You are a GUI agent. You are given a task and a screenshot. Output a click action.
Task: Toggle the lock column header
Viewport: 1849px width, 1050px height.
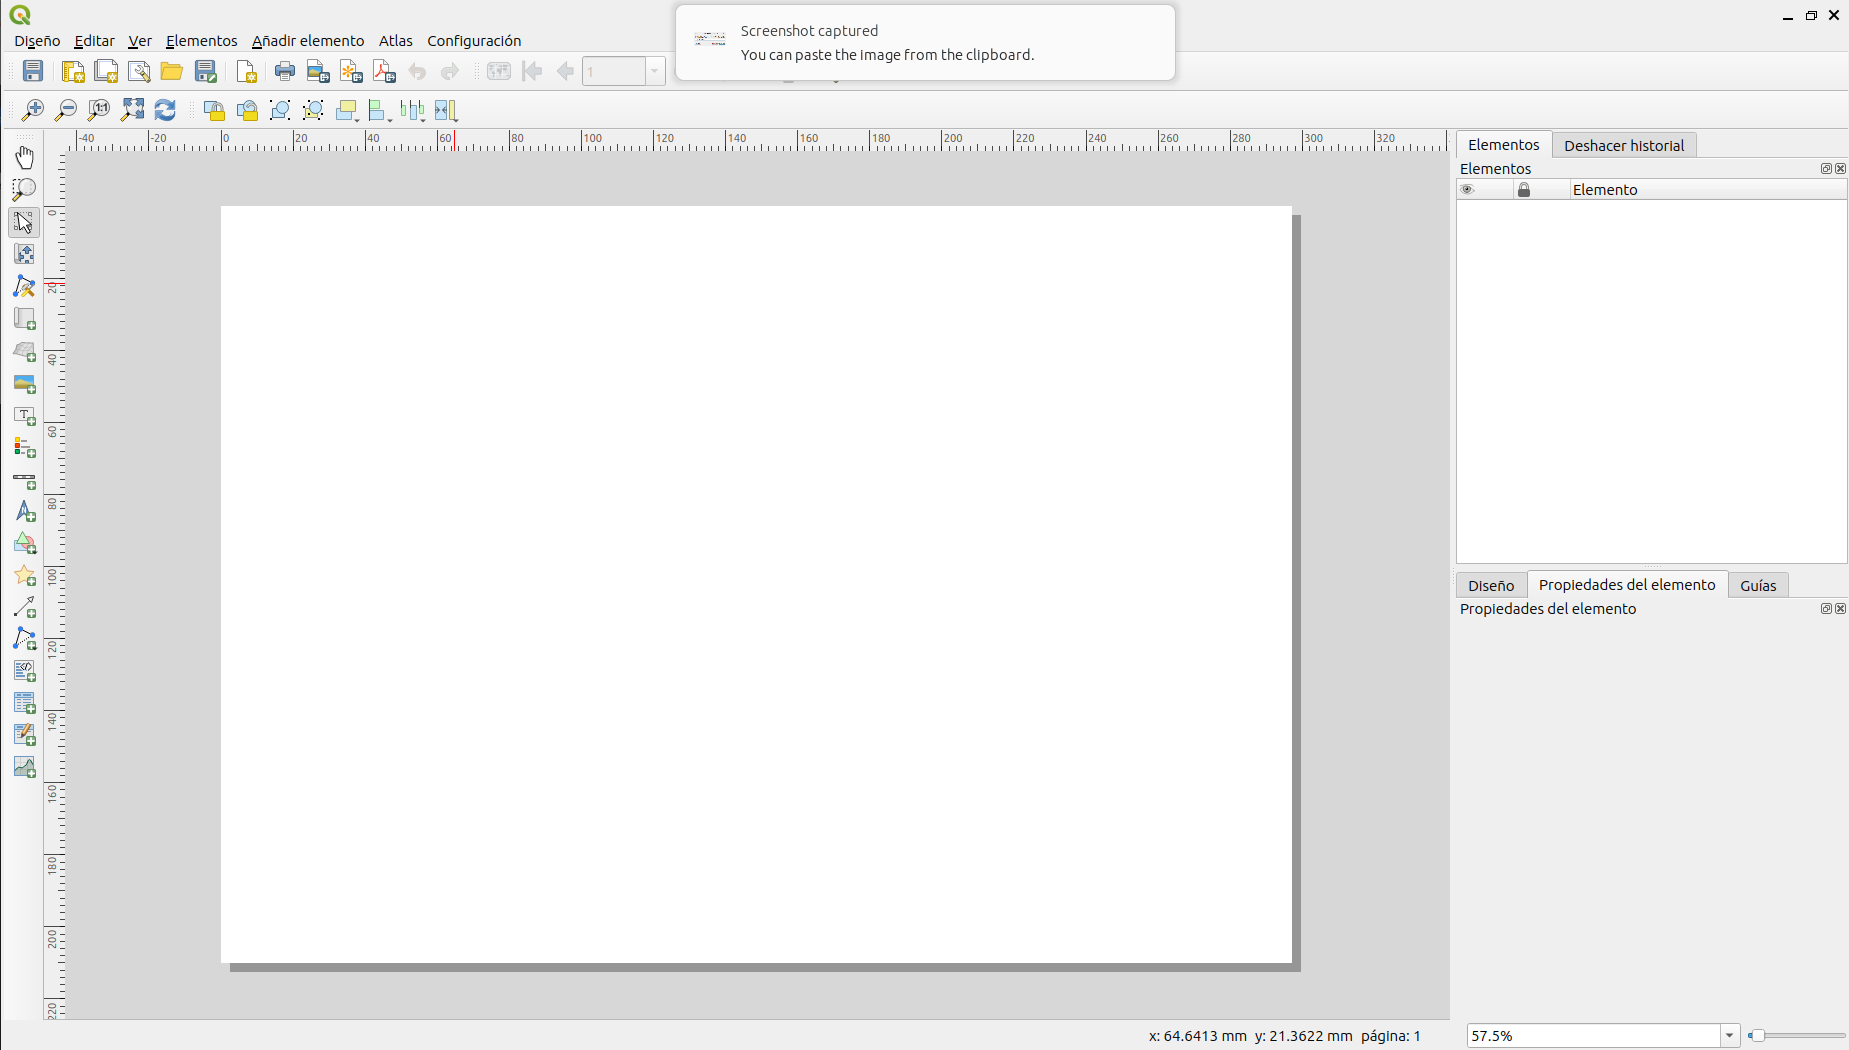click(x=1524, y=190)
